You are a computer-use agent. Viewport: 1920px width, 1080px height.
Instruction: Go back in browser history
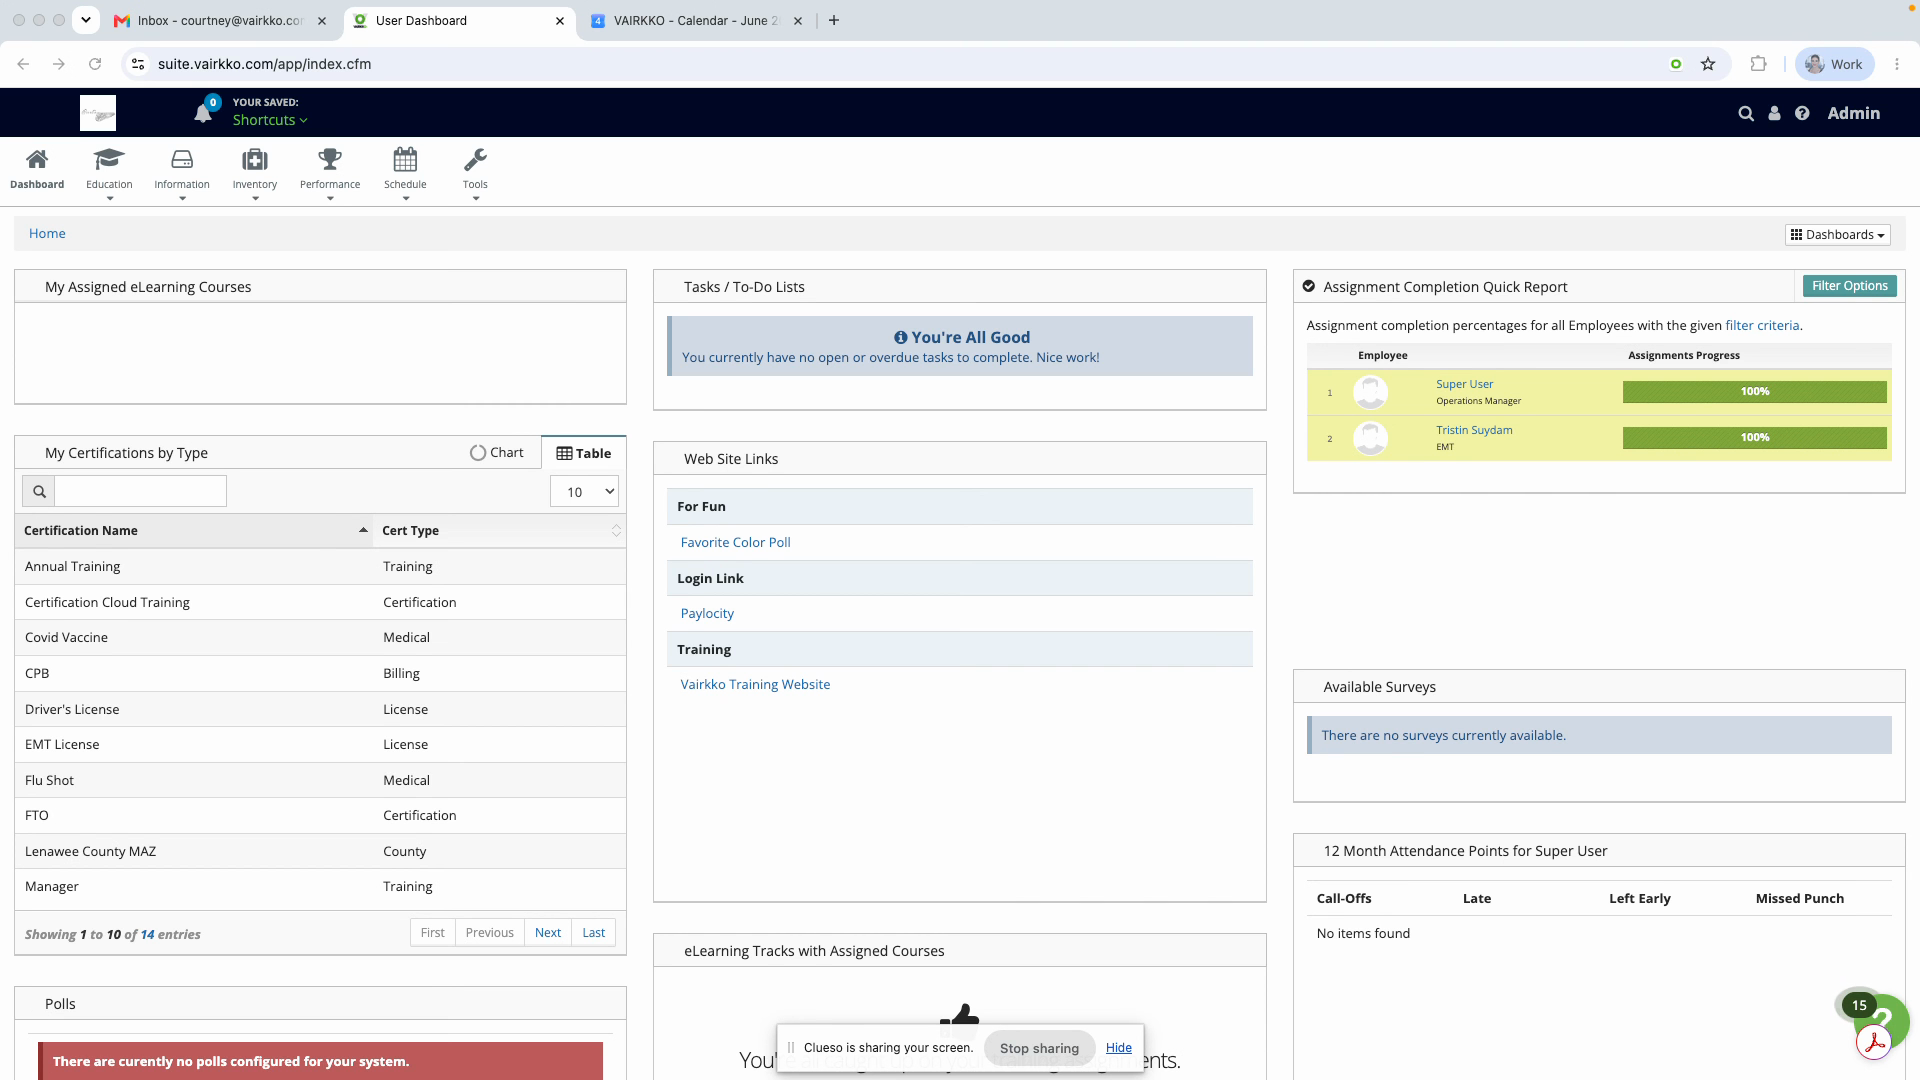coord(23,64)
